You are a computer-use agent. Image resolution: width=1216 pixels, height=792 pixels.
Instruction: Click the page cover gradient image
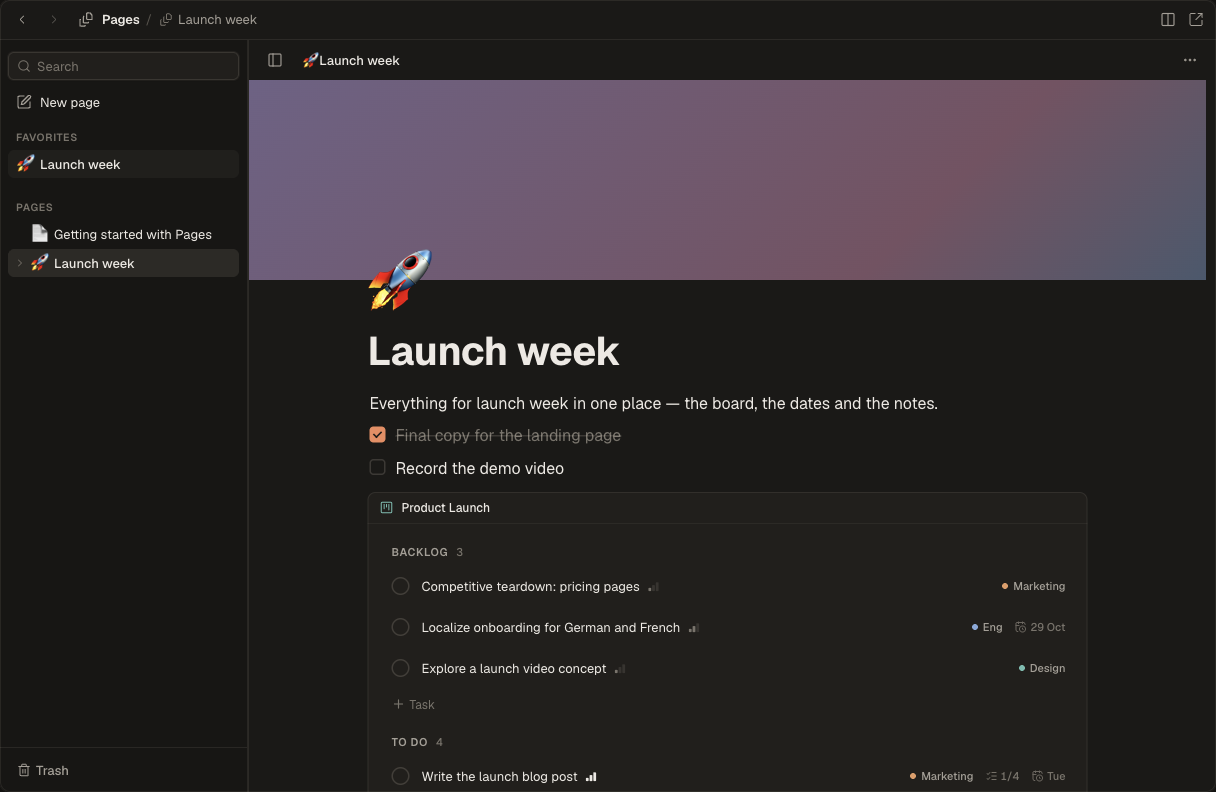click(x=727, y=180)
